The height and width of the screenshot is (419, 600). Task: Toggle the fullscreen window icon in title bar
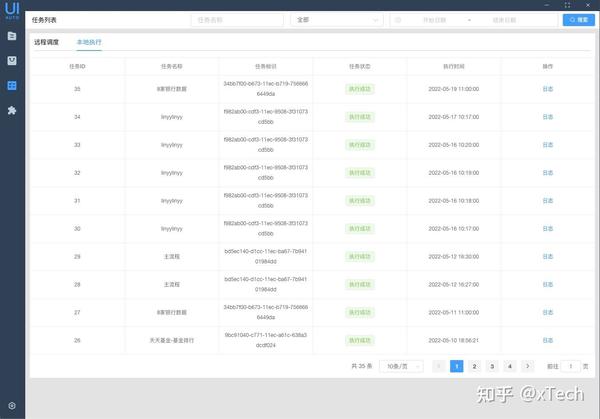coord(567,5)
